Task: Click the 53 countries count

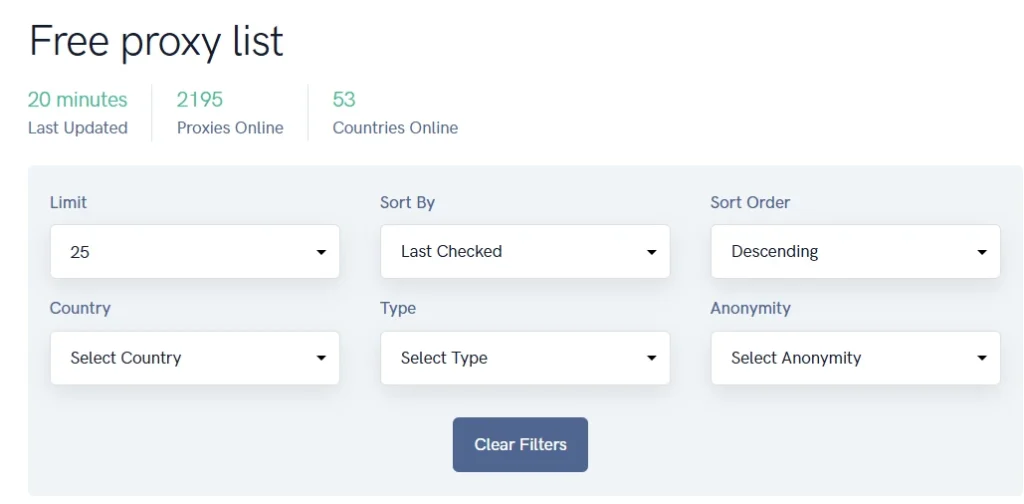Action: (x=344, y=99)
